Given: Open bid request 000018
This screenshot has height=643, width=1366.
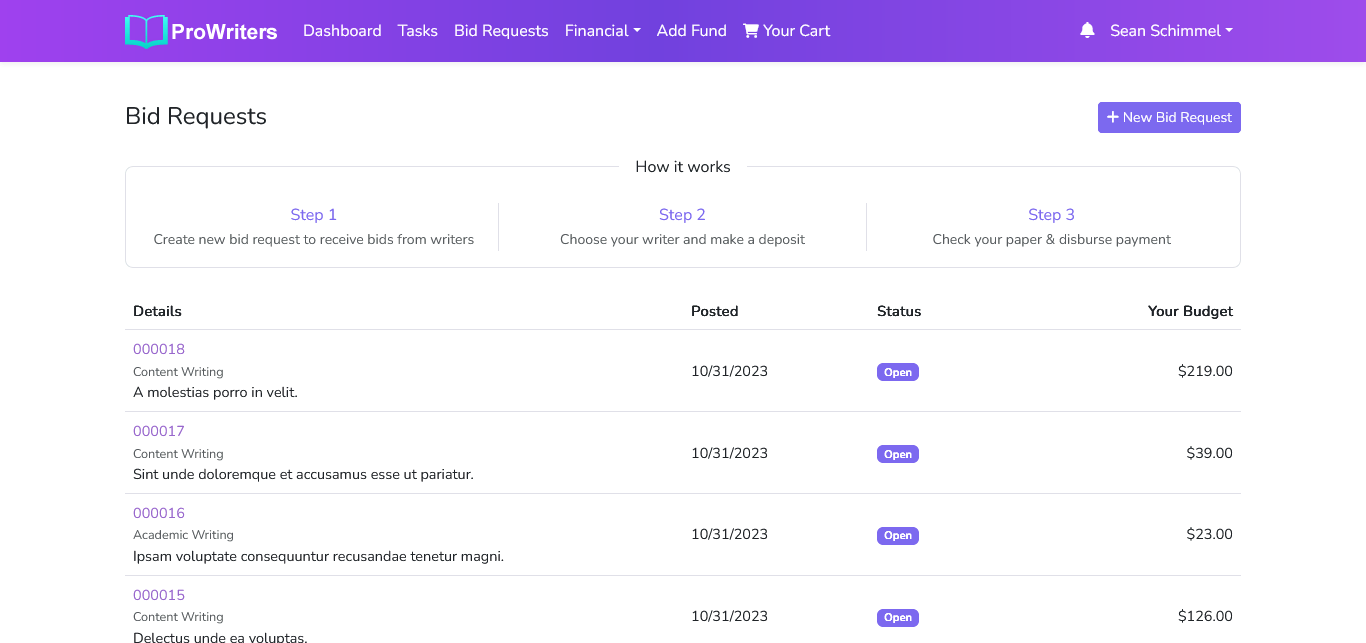Looking at the screenshot, I should (159, 349).
